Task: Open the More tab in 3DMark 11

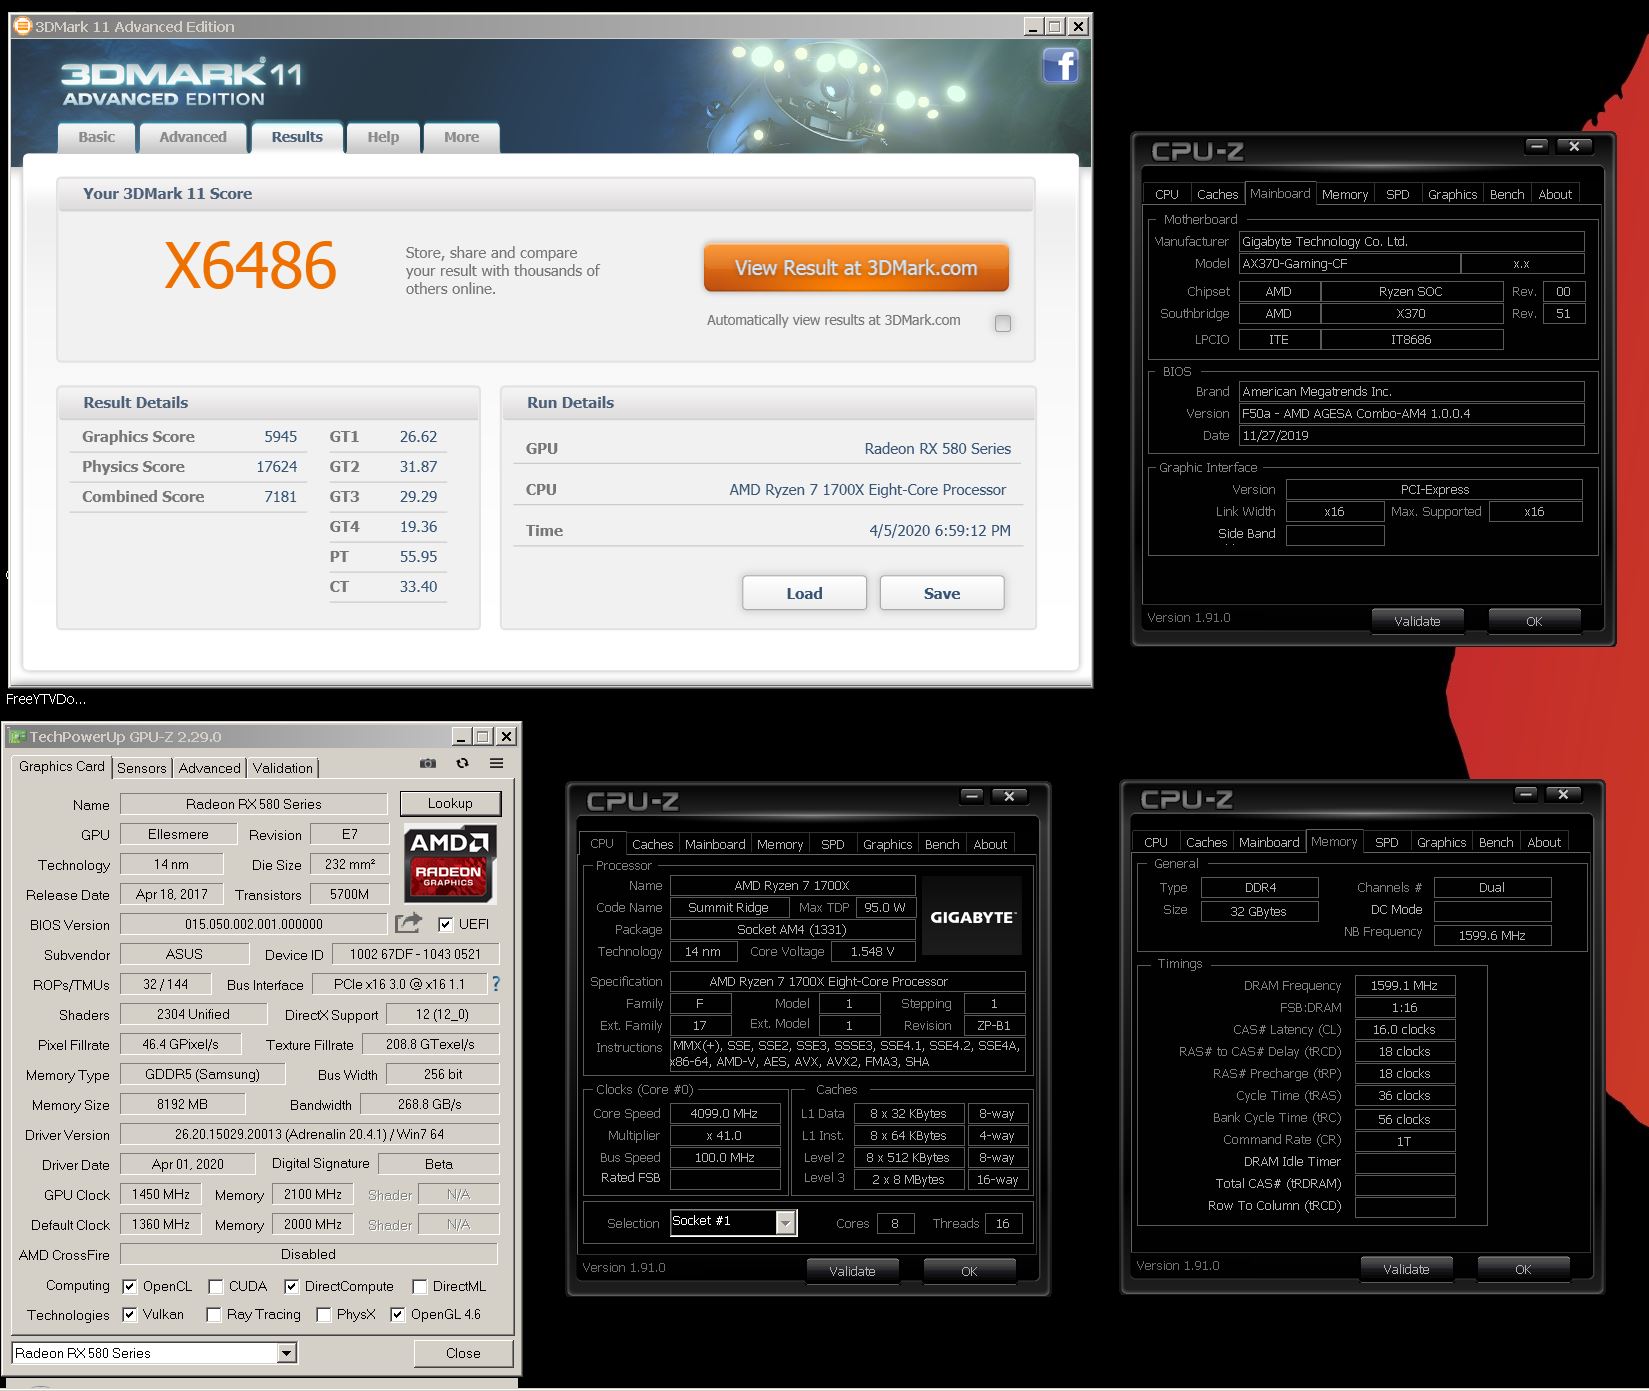Action: coord(461,137)
